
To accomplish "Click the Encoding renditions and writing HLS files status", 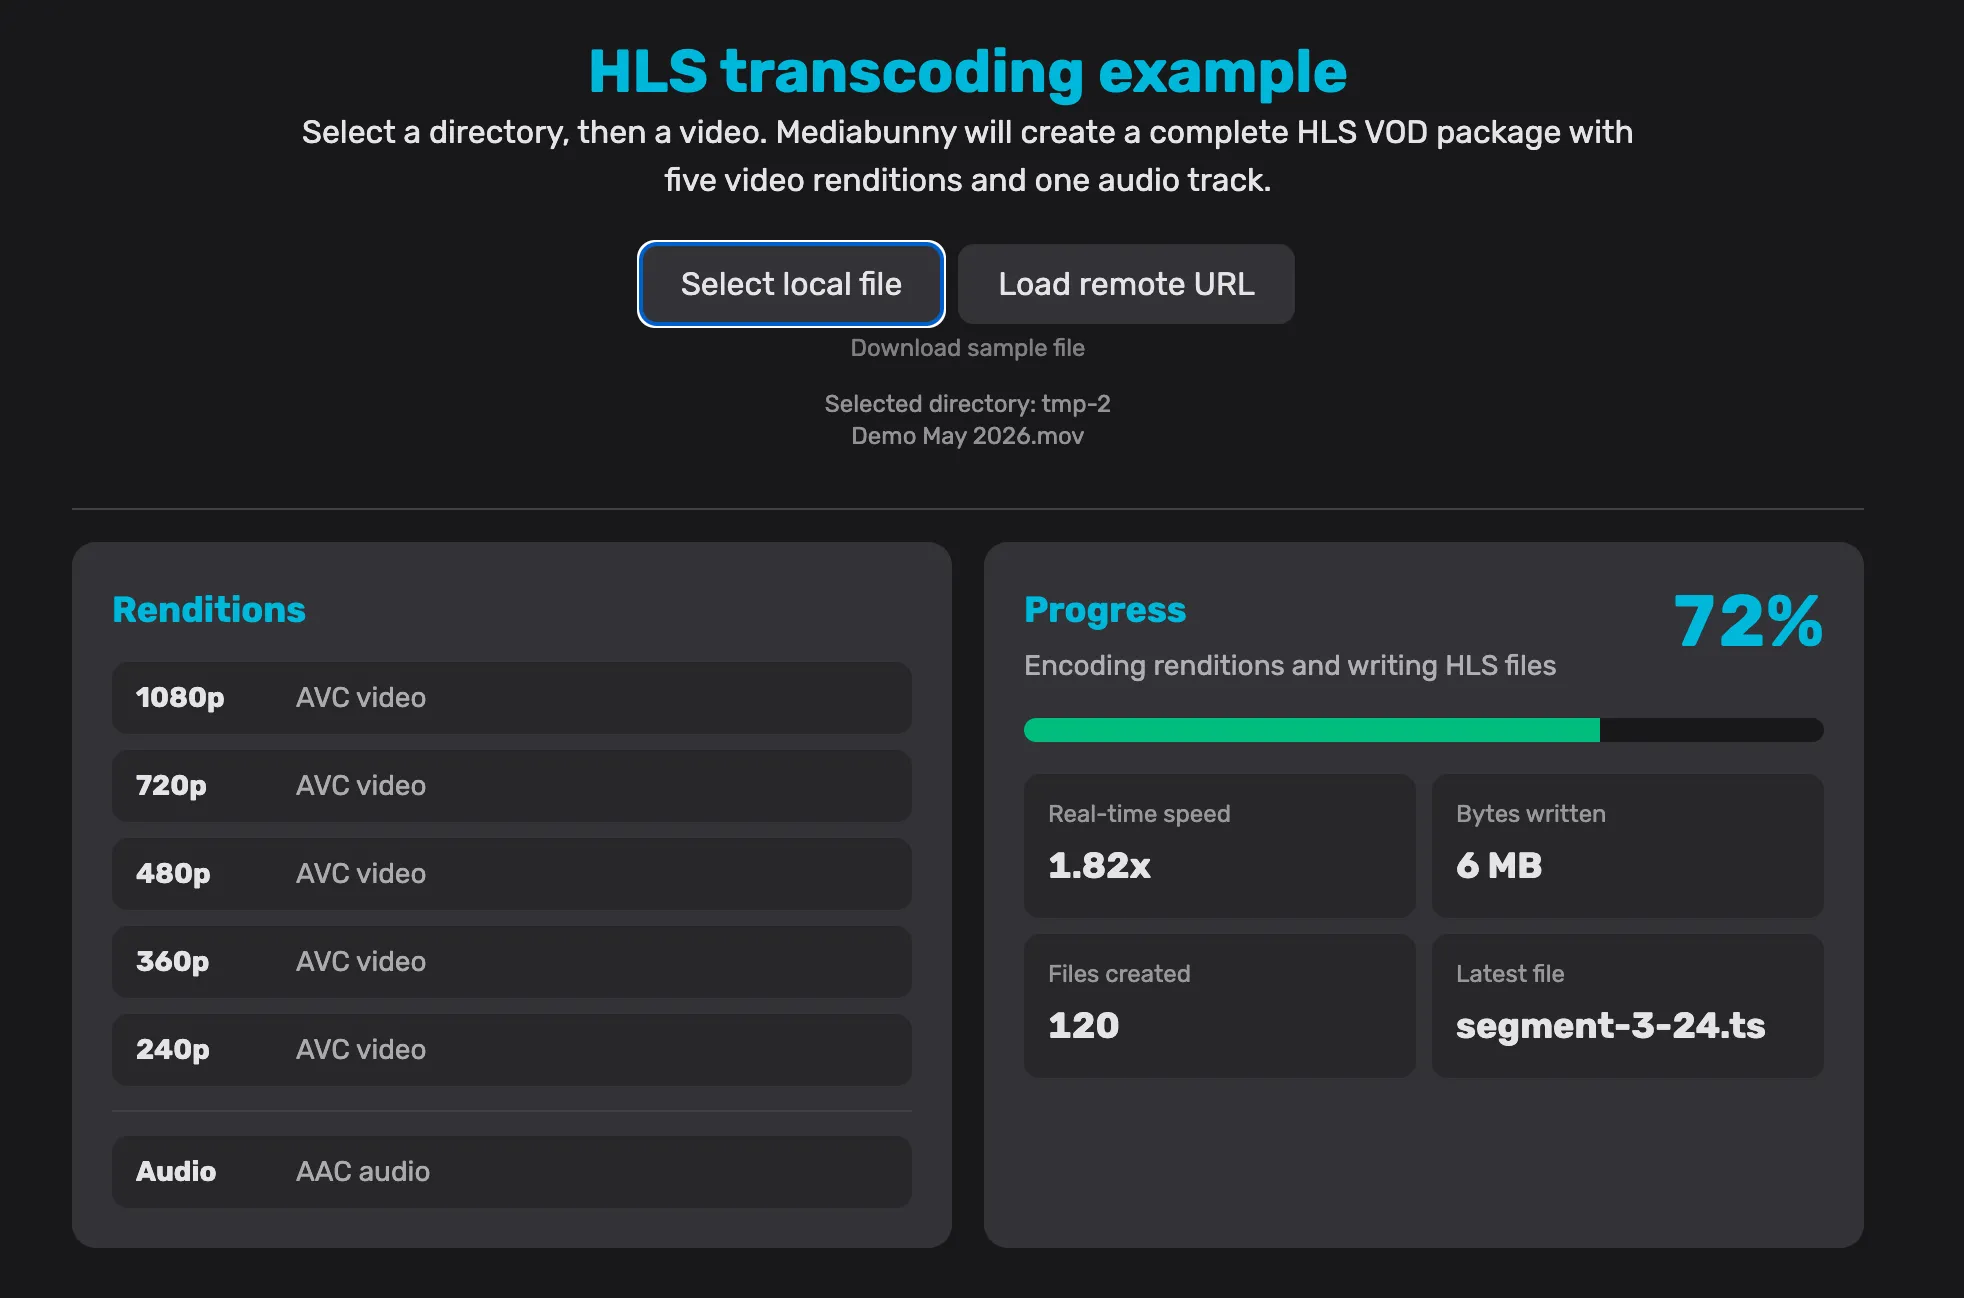I will 1290,666.
